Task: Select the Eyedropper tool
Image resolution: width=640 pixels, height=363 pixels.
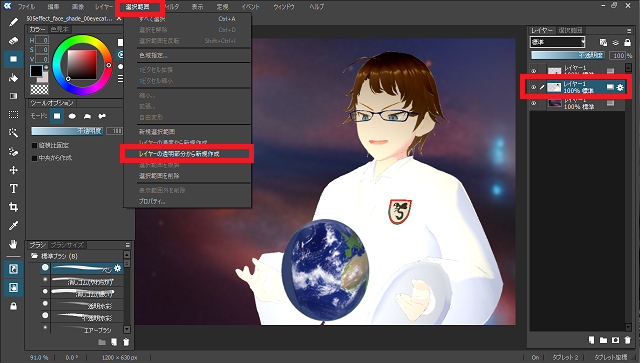Action: tap(13, 225)
